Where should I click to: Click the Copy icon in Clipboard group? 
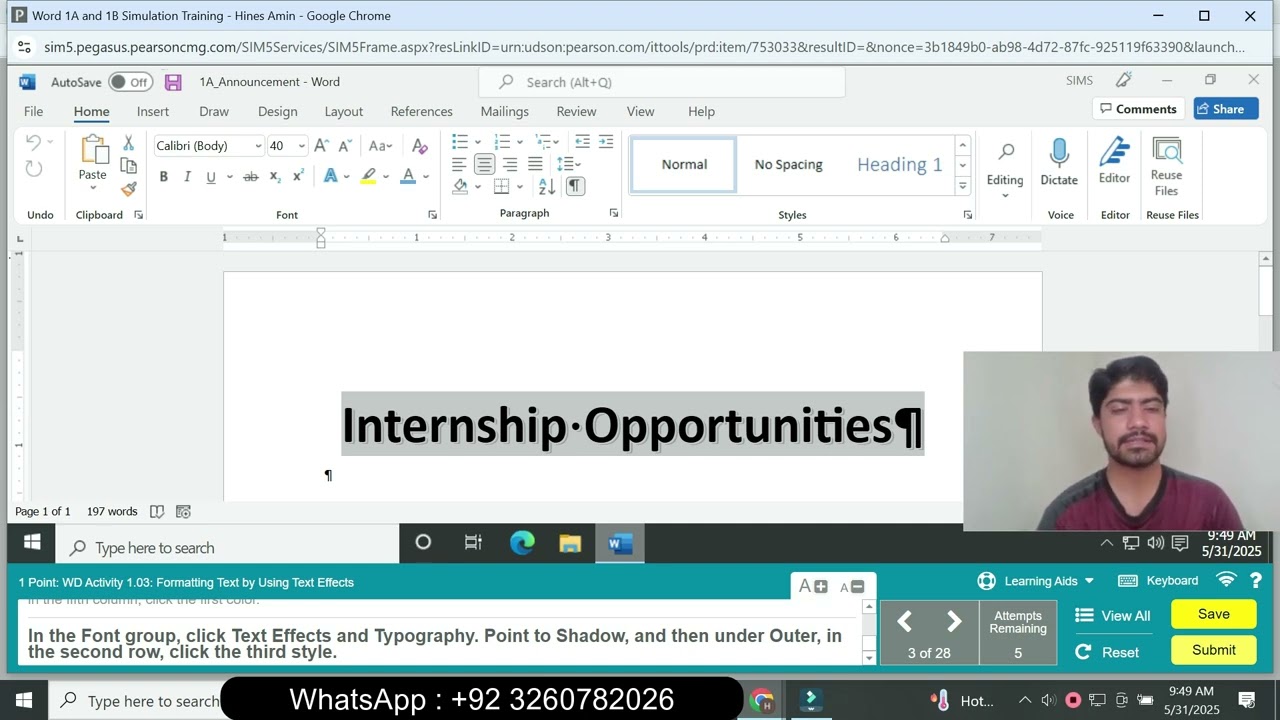click(x=128, y=166)
